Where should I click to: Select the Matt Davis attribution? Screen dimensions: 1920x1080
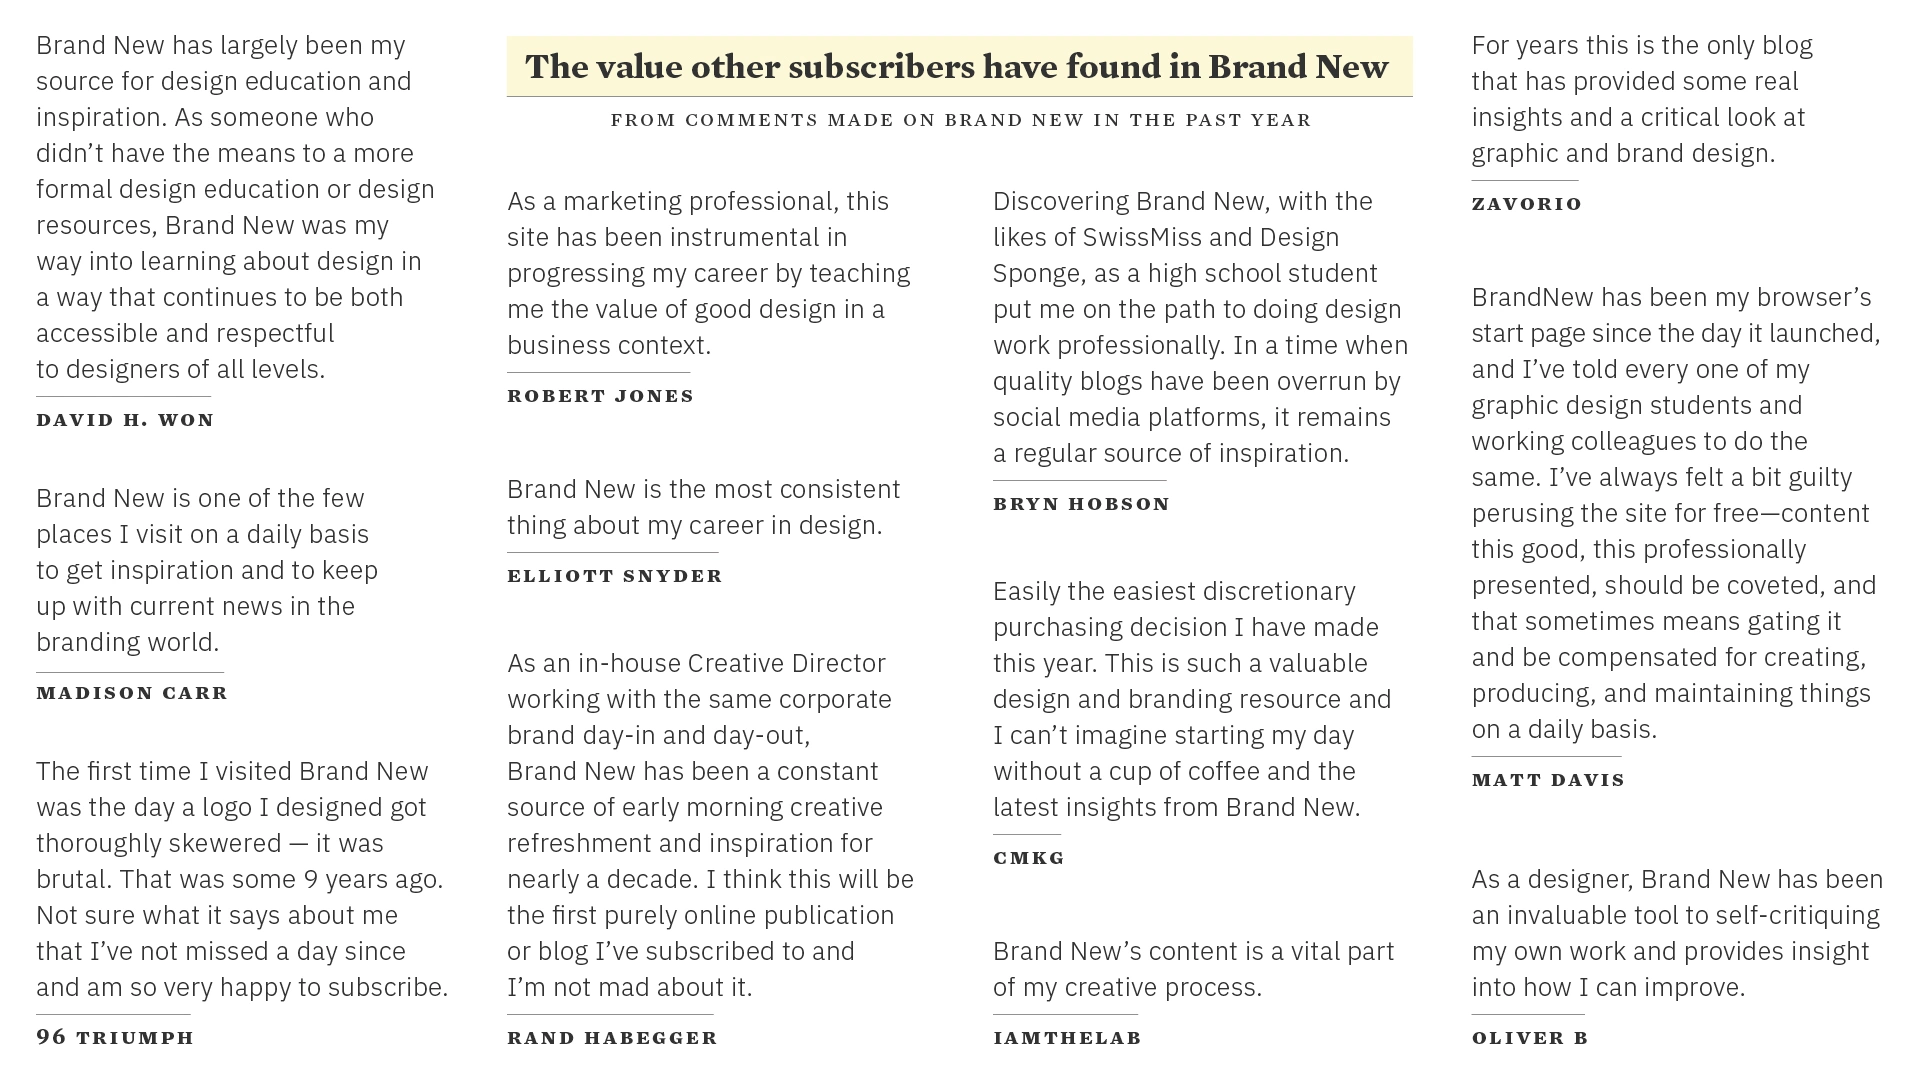pyautogui.click(x=1548, y=780)
